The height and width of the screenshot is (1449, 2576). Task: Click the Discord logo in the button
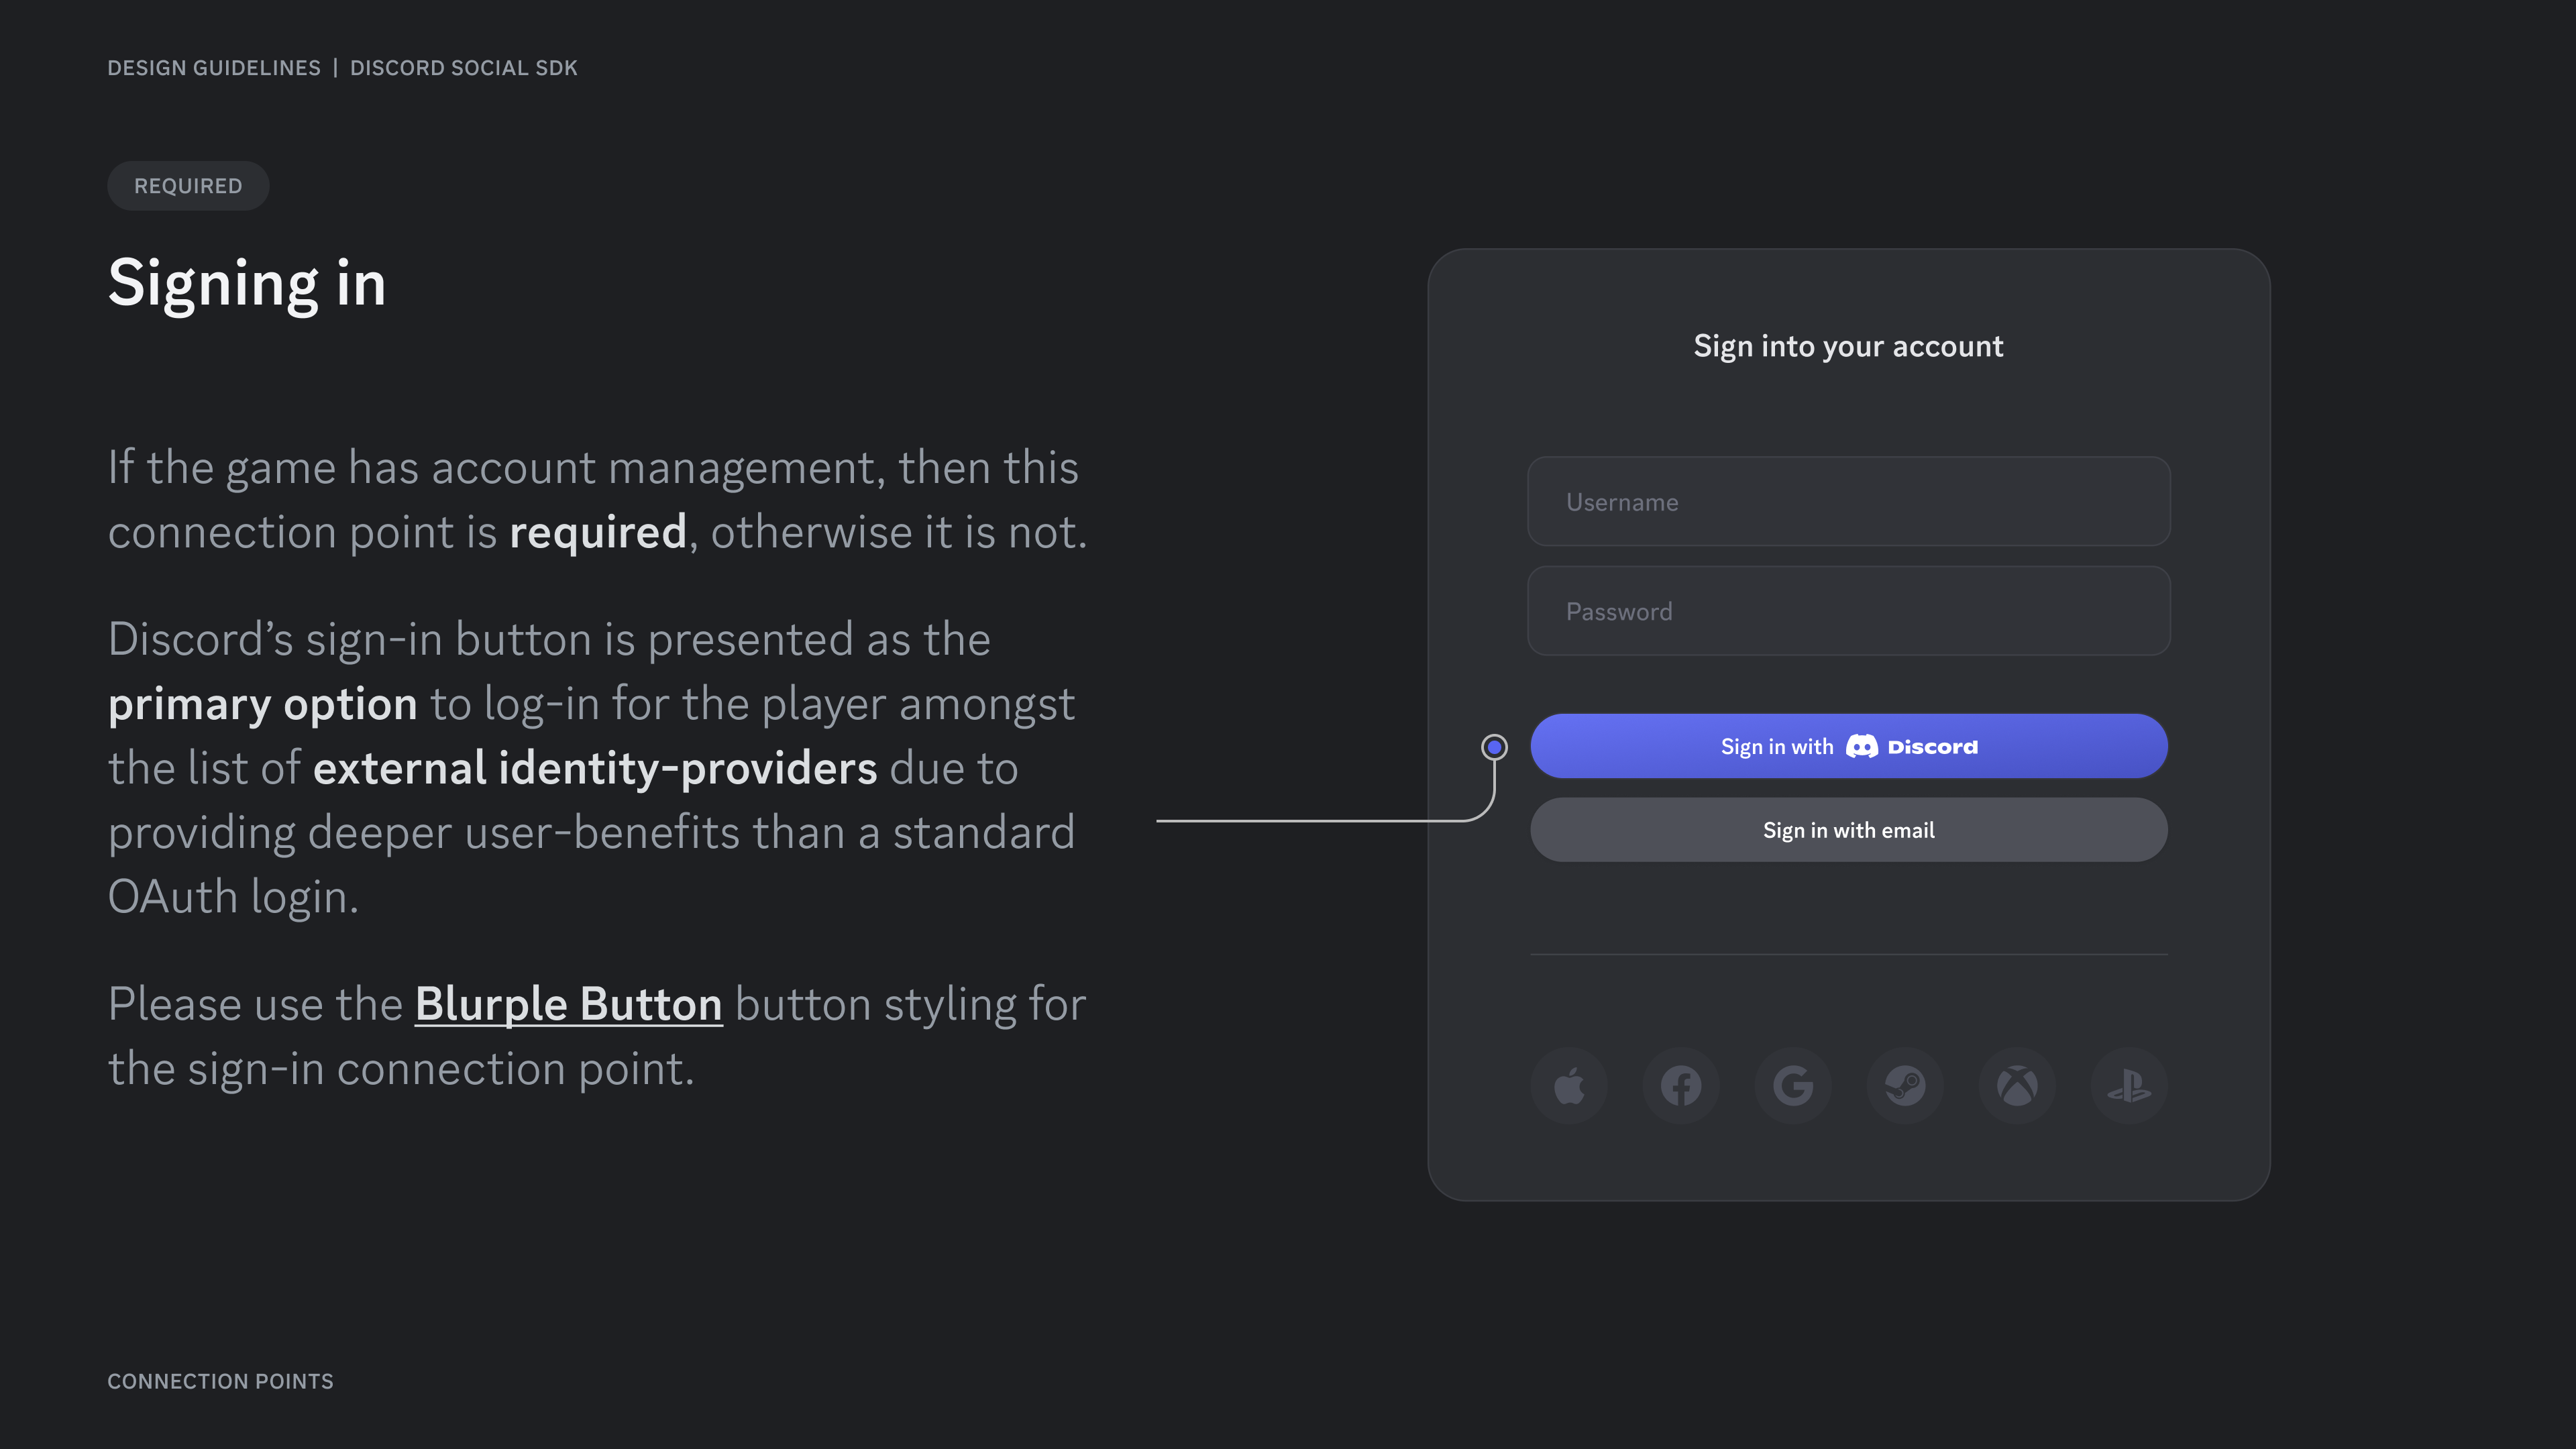point(1861,746)
